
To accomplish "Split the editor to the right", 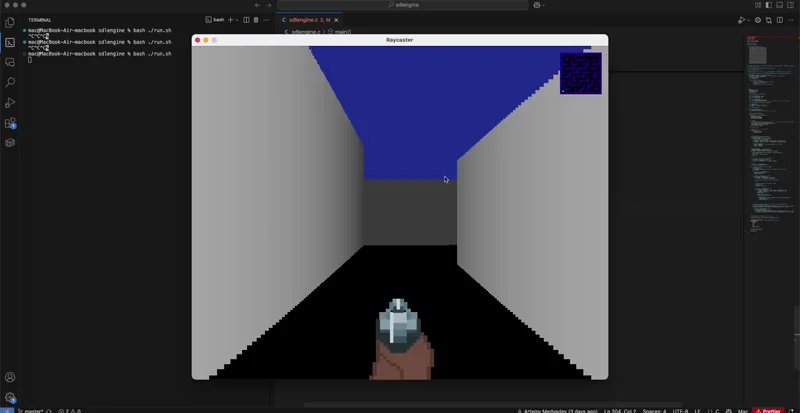I will pos(780,20).
